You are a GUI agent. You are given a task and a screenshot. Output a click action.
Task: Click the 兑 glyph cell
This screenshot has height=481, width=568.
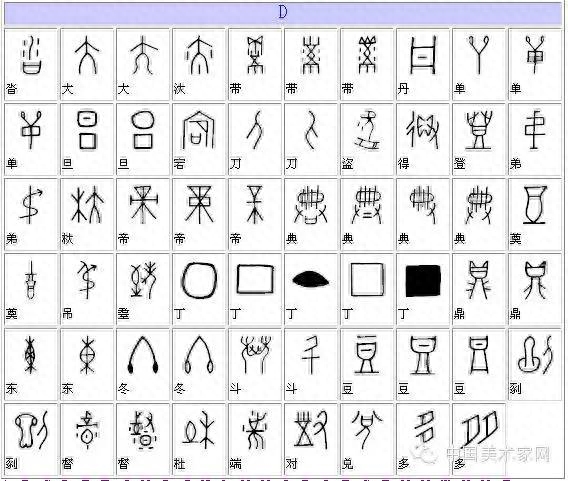click(x=367, y=439)
